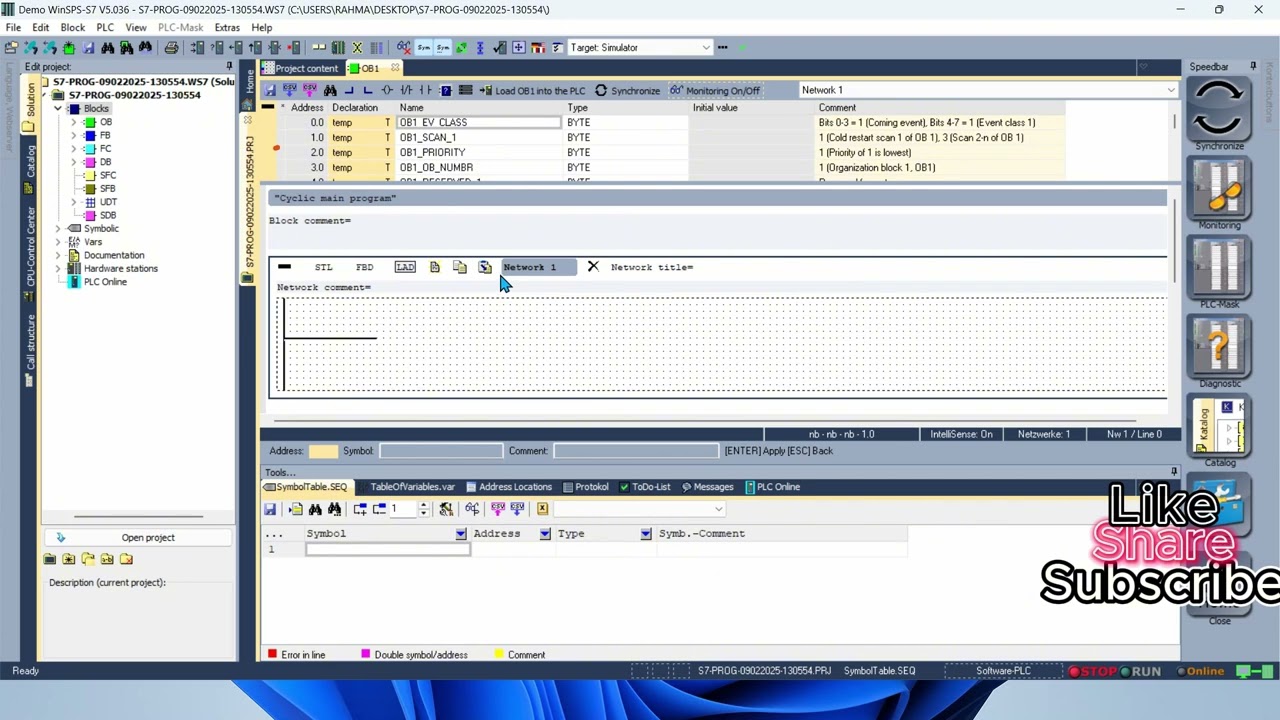Switch to Messages tab
This screenshot has height=720, width=1280.
pyautogui.click(x=707, y=487)
